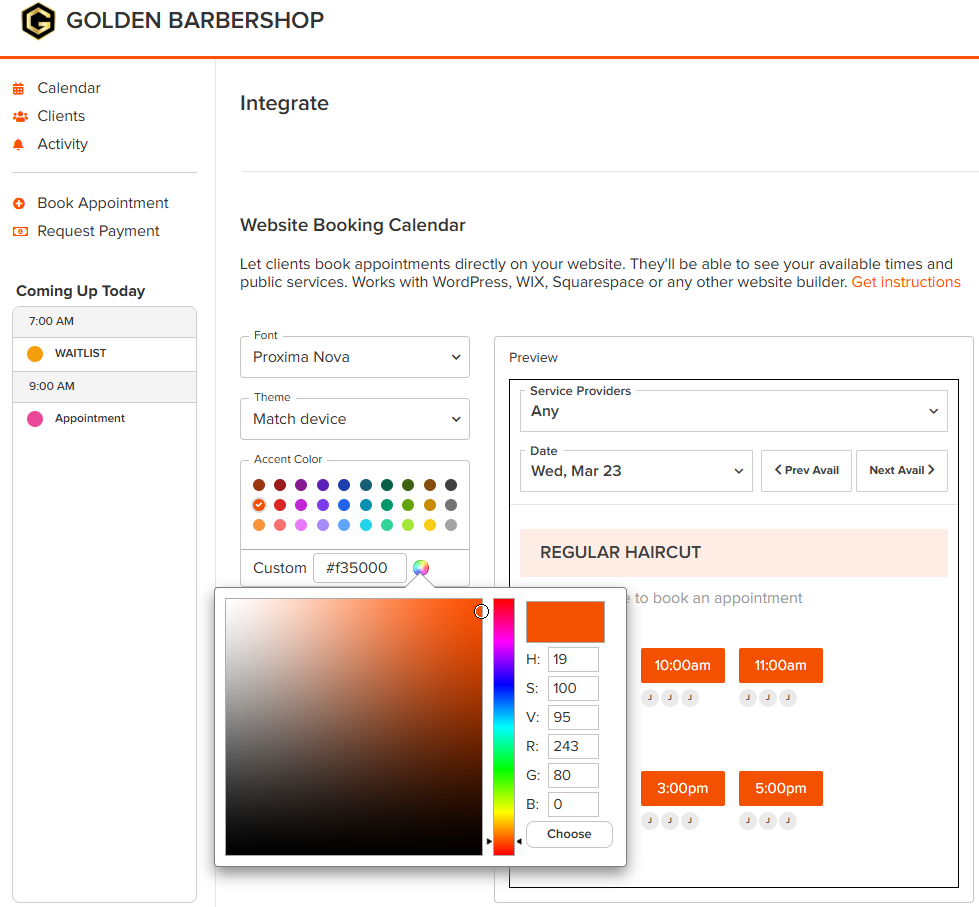Viewport: 979px width, 907px height.
Task: Click the Golden Barbershop title text
Action: (195, 21)
